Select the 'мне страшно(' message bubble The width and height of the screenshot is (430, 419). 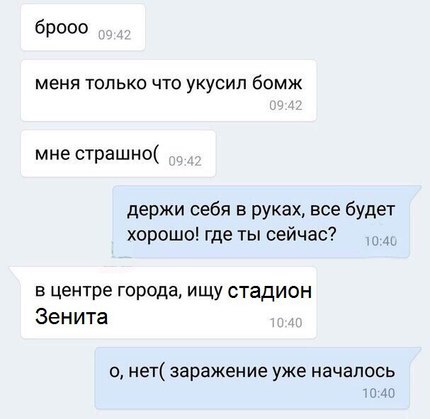click(118, 154)
